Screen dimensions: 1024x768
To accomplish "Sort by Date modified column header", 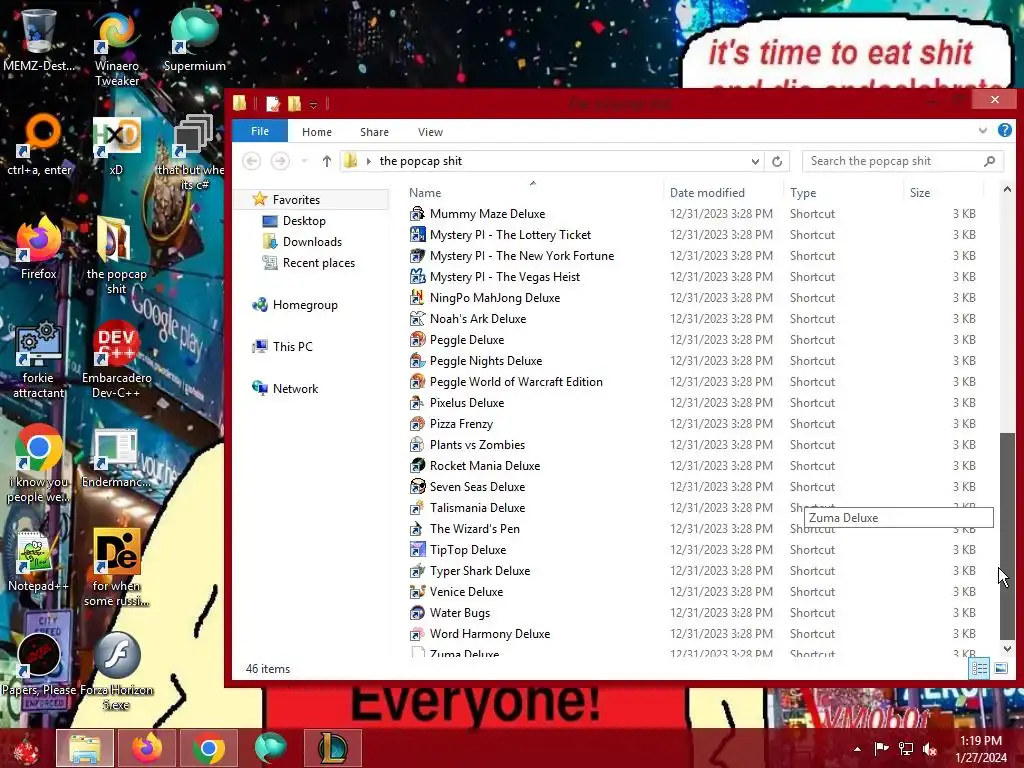I will (724, 193).
